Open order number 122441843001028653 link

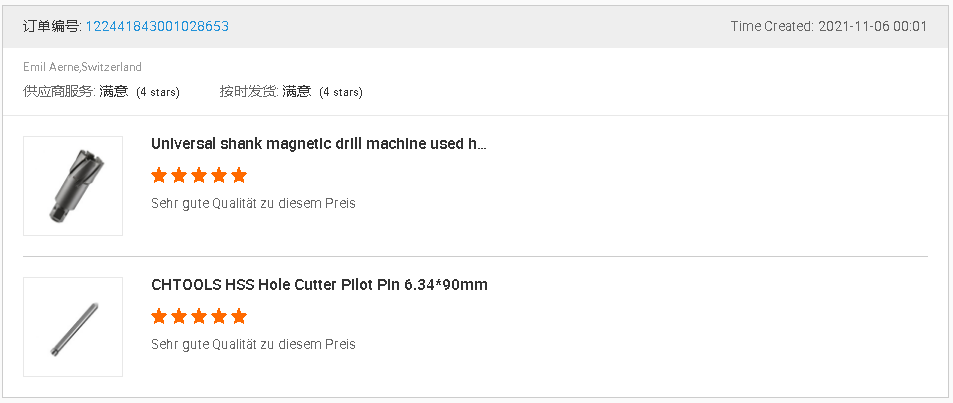point(157,26)
